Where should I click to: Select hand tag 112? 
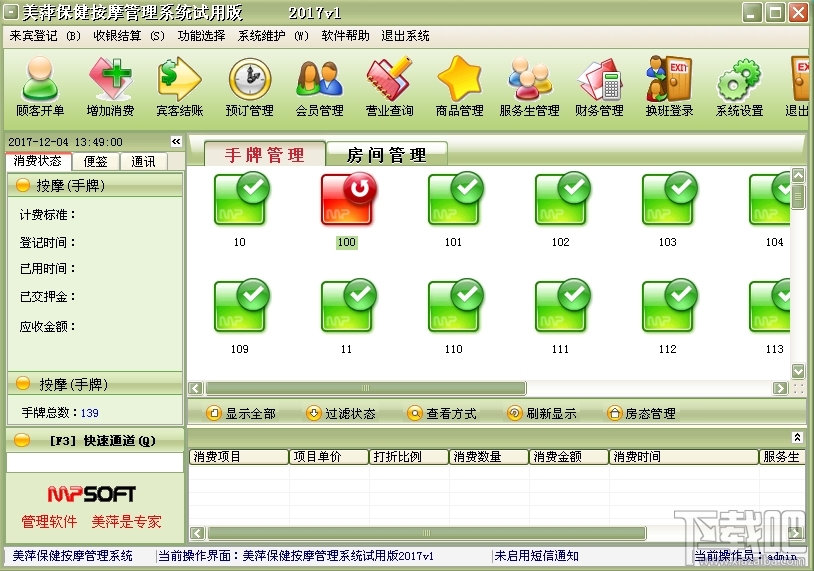pos(669,306)
